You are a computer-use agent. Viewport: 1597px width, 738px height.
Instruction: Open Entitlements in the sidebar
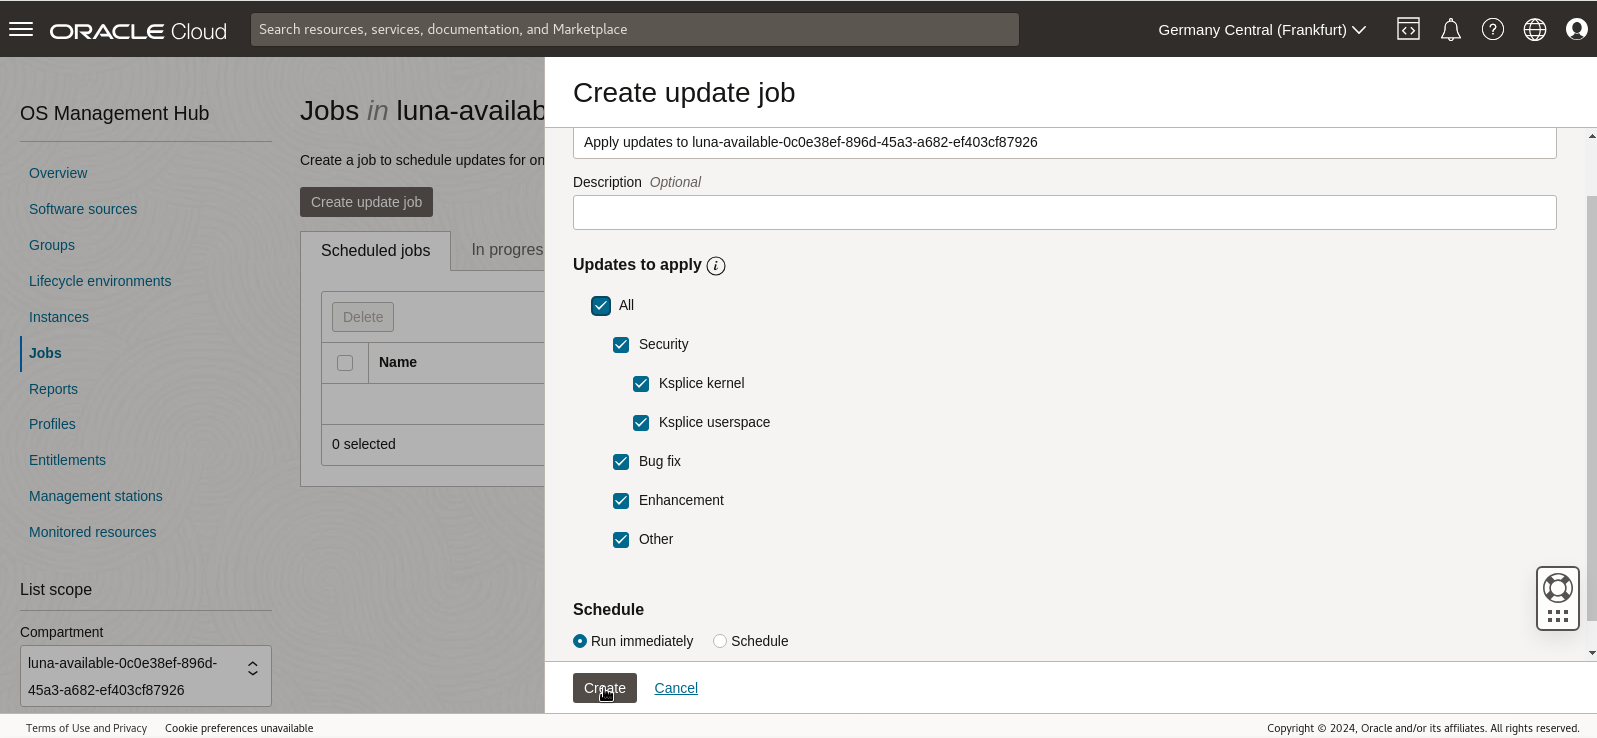67,460
